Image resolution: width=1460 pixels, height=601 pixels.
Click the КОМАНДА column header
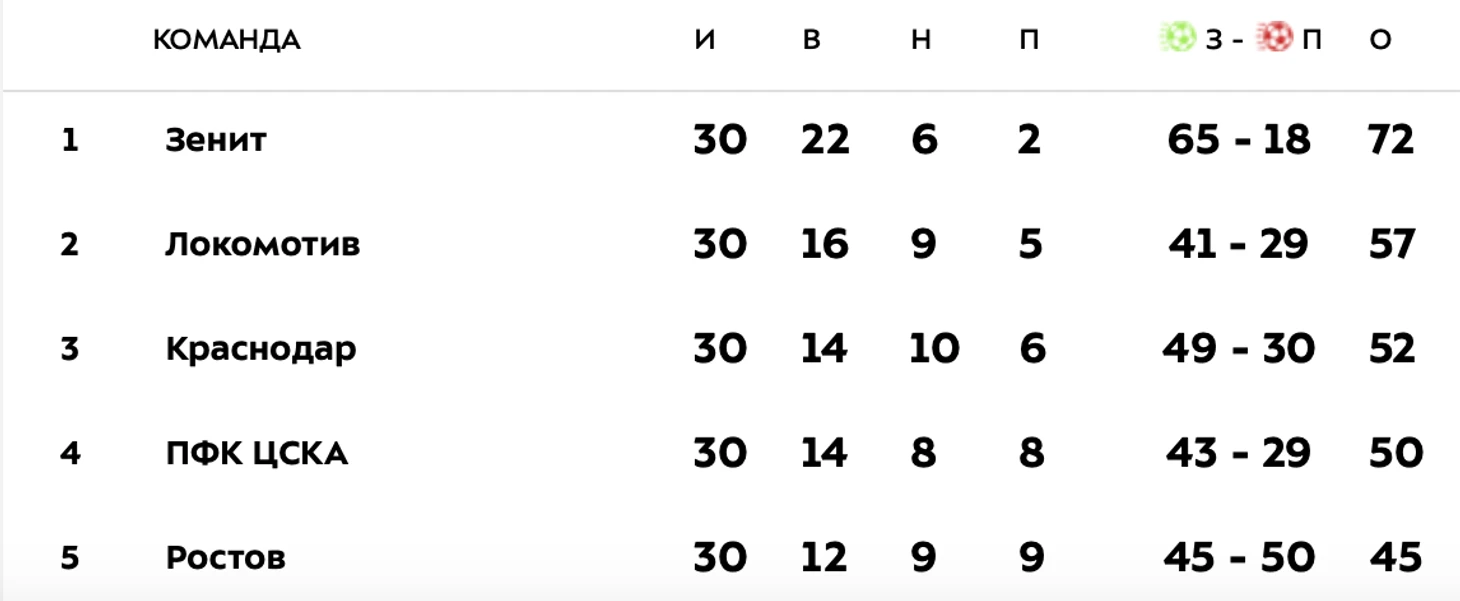(x=227, y=40)
